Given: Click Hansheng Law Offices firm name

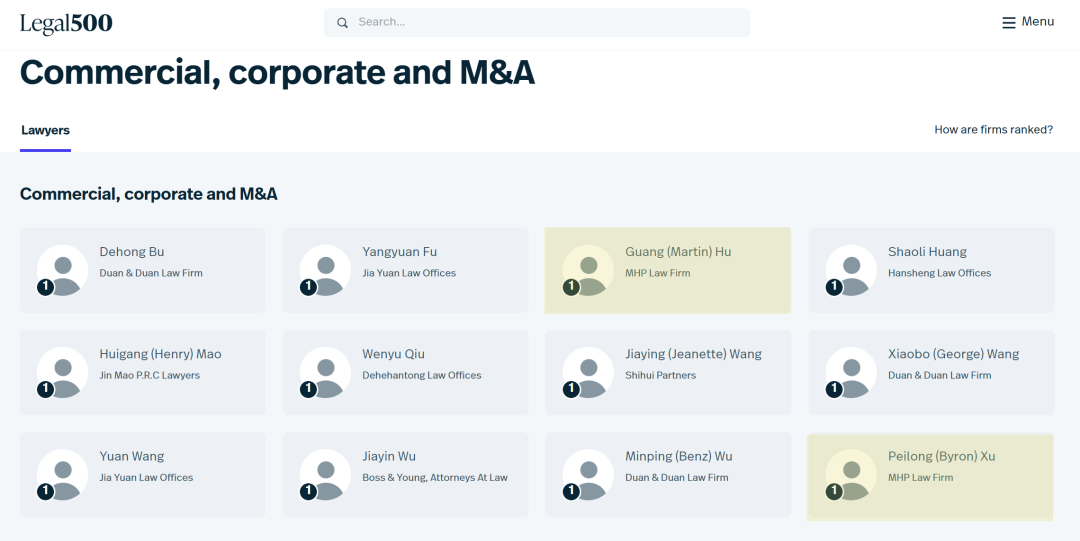Looking at the screenshot, I should [939, 273].
